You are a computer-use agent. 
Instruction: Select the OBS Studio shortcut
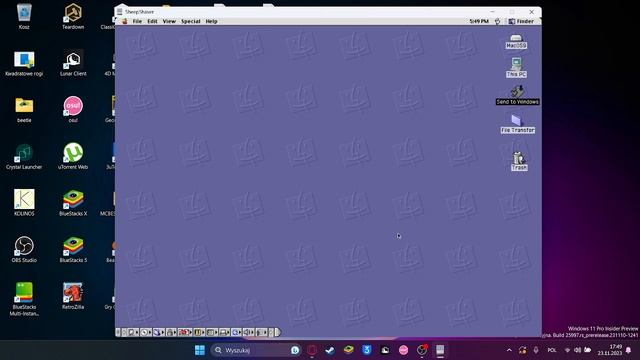pyautogui.click(x=24, y=249)
